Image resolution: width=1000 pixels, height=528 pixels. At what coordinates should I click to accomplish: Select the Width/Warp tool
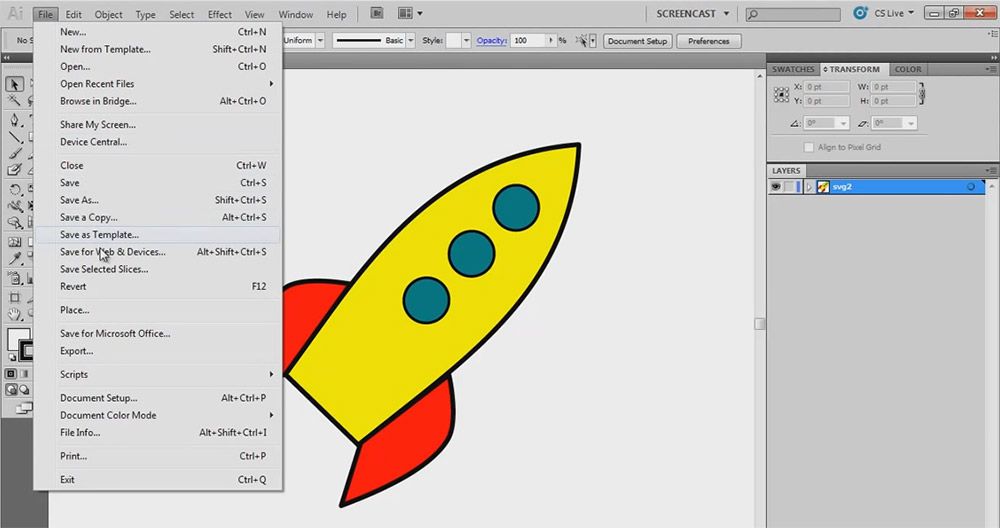15,206
